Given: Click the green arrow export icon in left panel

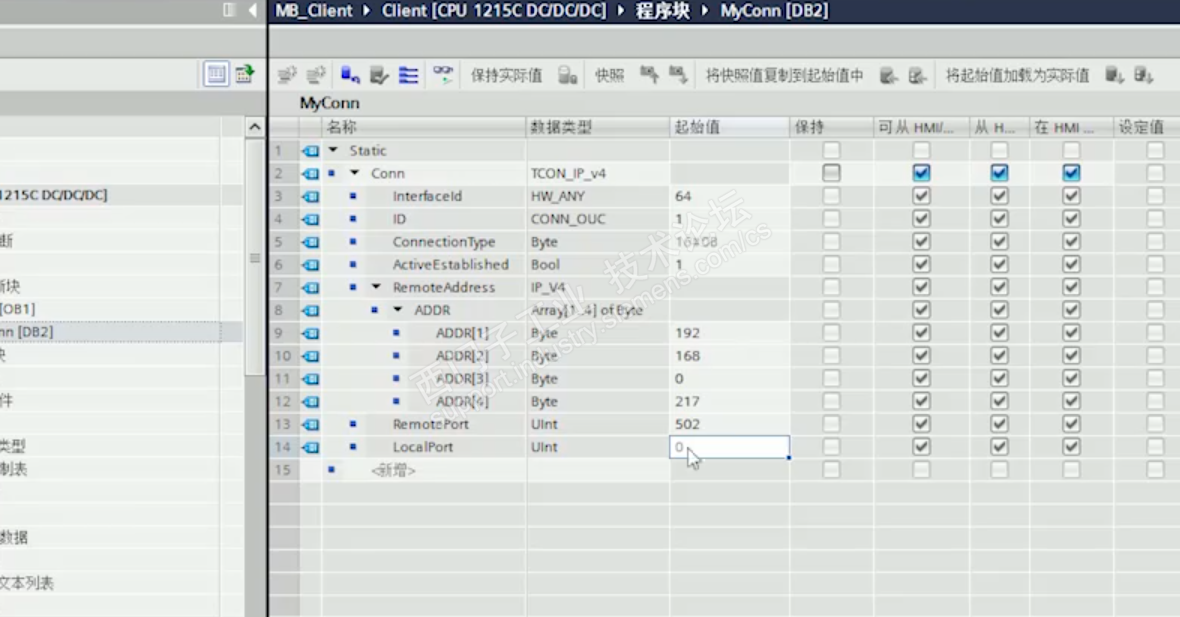Looking at the screenshot, I should [245, 74].
